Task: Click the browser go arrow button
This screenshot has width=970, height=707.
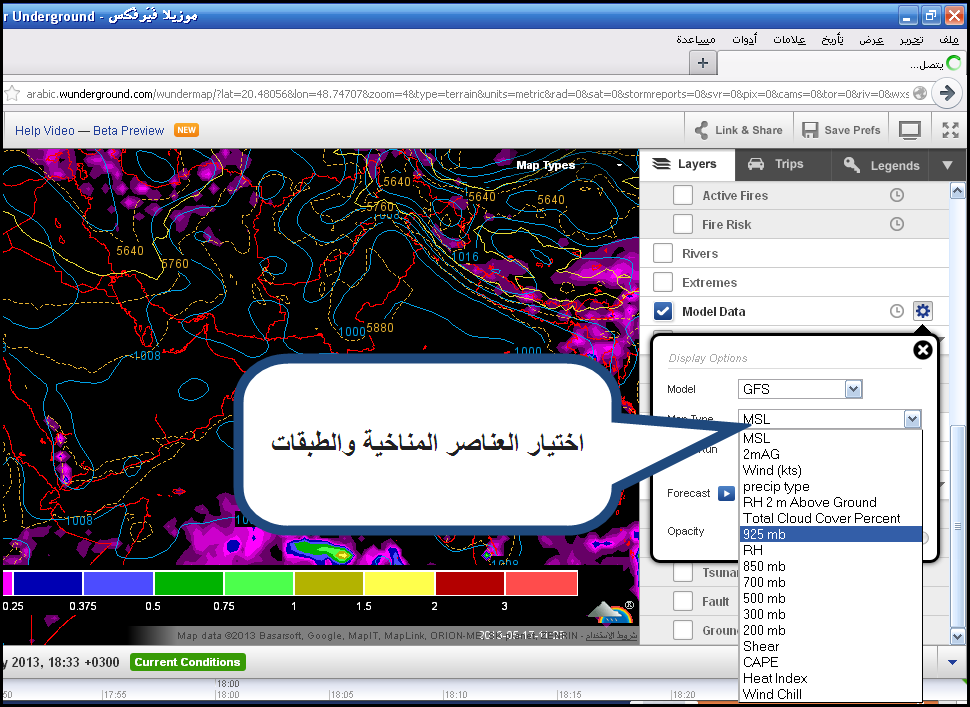Action: pyautogui.click(x=946, y=93)
